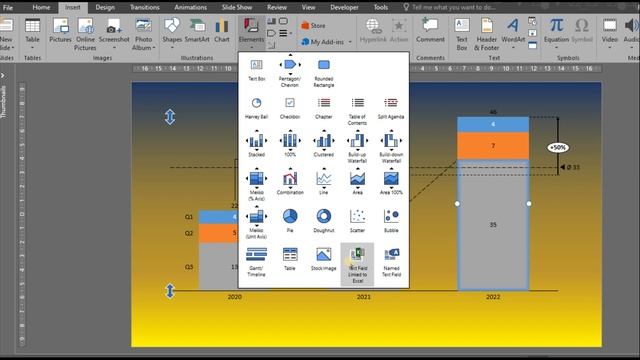Collapse the Elements dropdown button

(x=251, y=33)
